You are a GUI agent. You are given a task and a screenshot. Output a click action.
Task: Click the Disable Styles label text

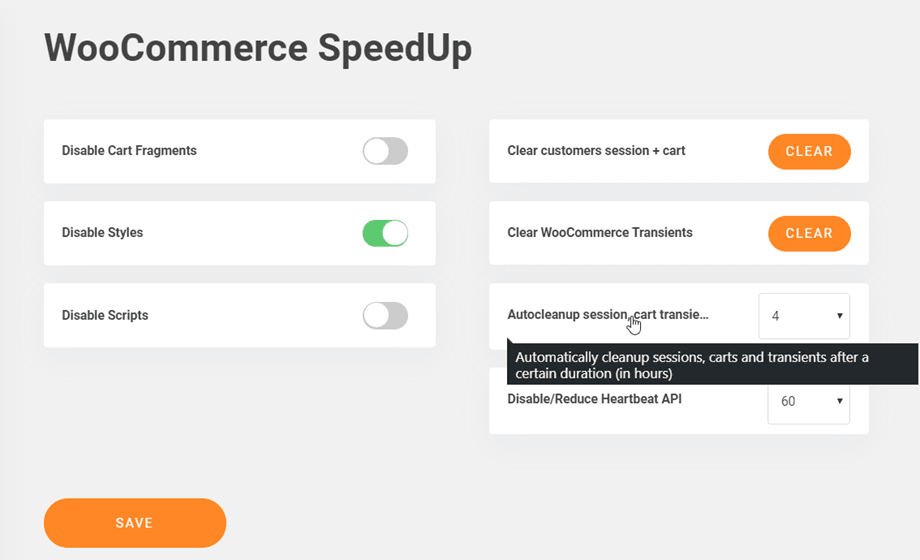(102, 233)
